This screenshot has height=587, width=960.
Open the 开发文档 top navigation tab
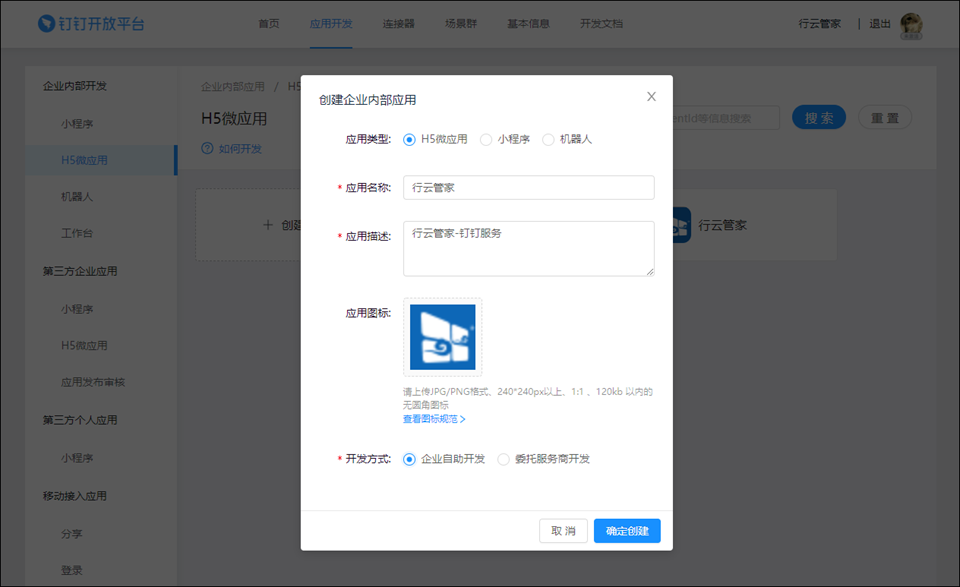(x=601, y=24)
